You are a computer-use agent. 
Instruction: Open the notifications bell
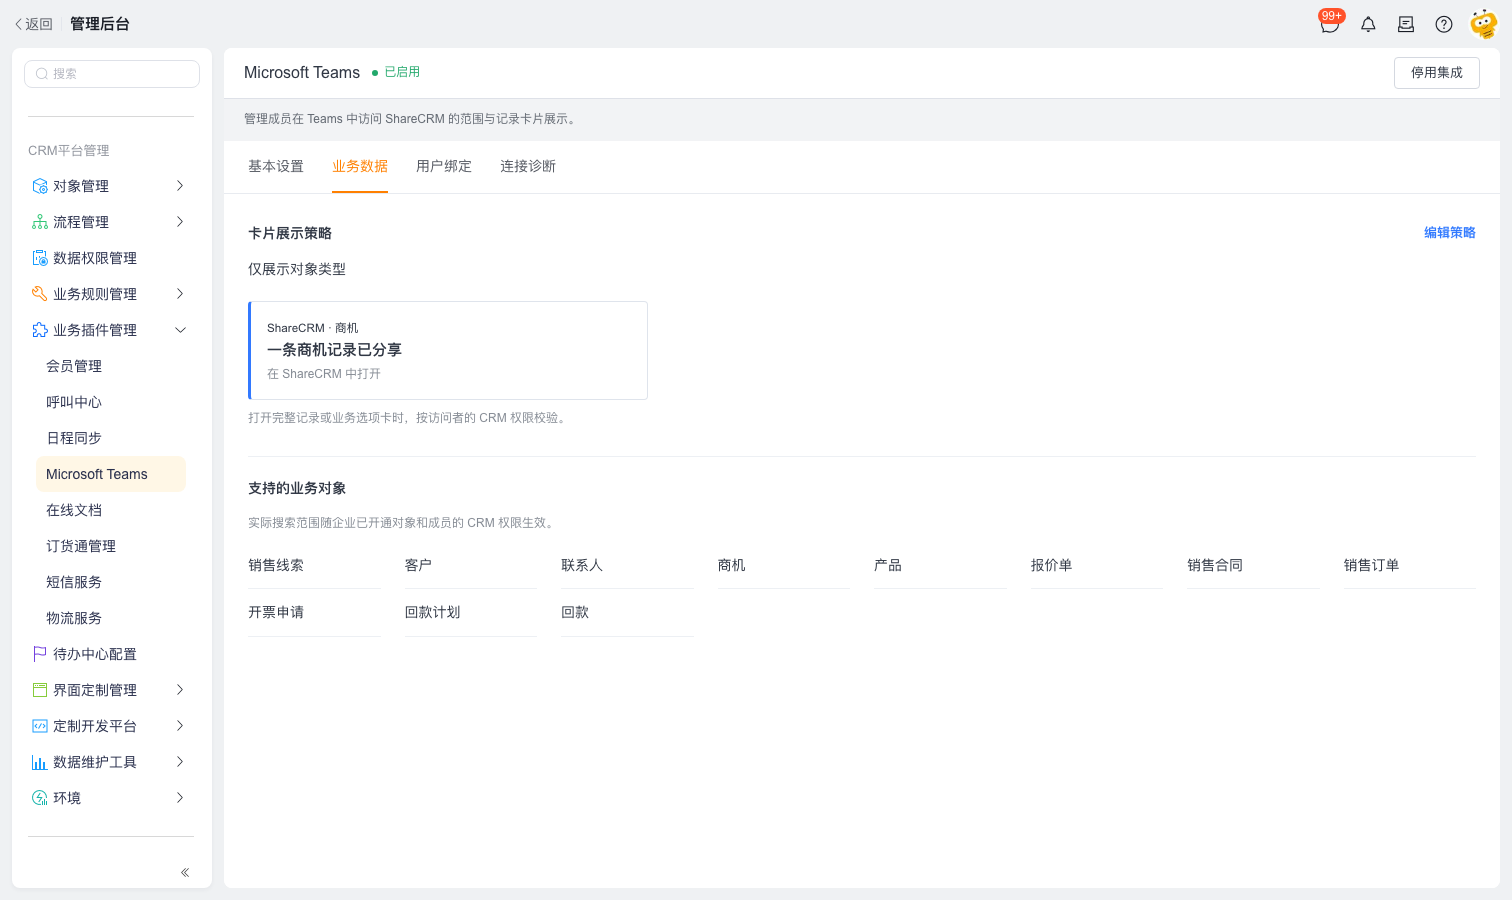point(1368,24)
